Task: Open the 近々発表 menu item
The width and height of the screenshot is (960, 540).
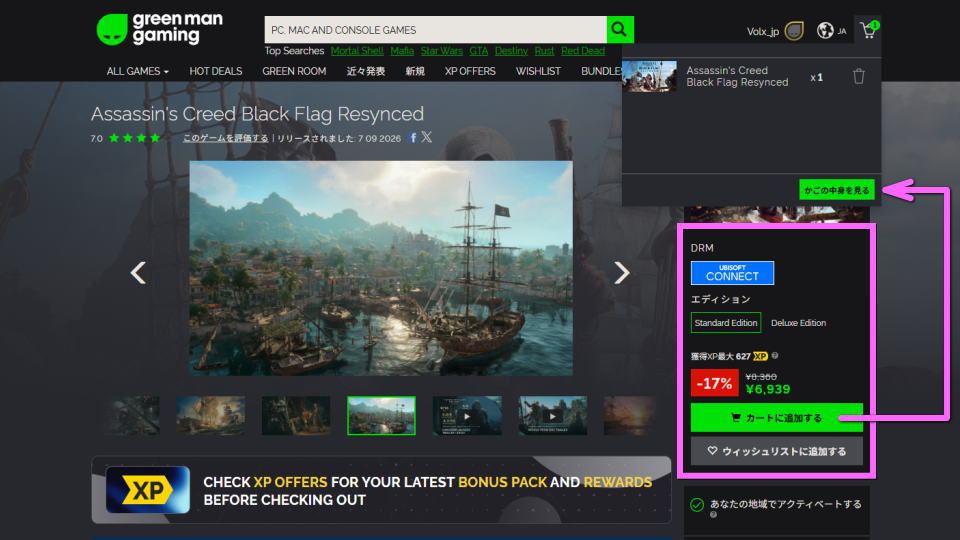Action: (366, 71)
